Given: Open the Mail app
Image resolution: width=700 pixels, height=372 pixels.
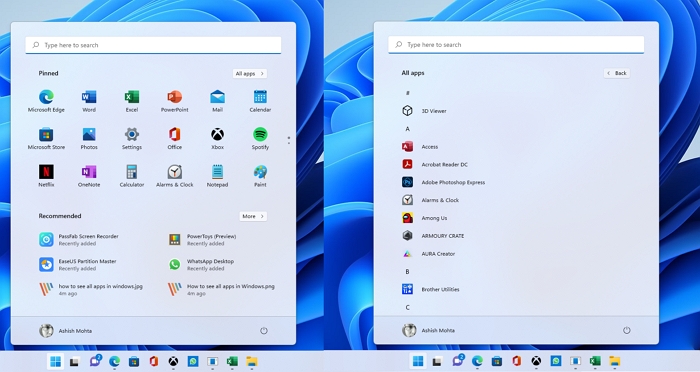Looking at the screenshot, I should coord(217,101).
